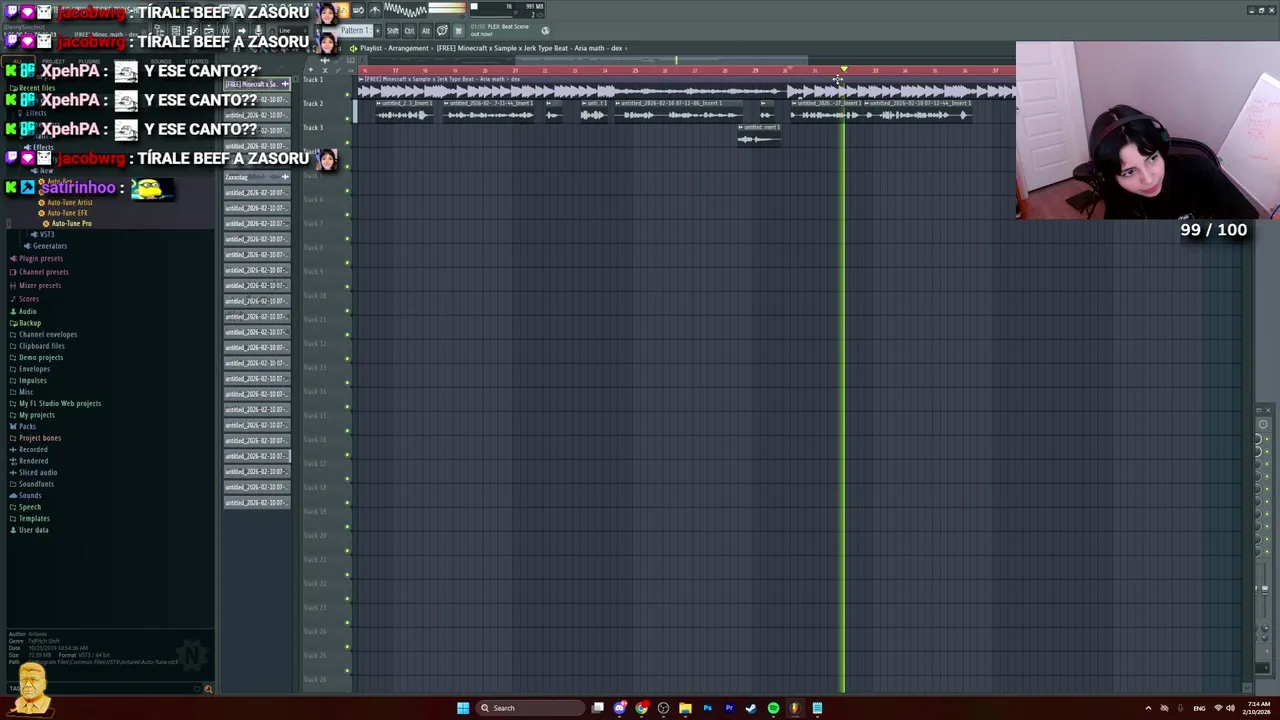Click the Arrangement breadcrumb in playlist title

point(408,48)
